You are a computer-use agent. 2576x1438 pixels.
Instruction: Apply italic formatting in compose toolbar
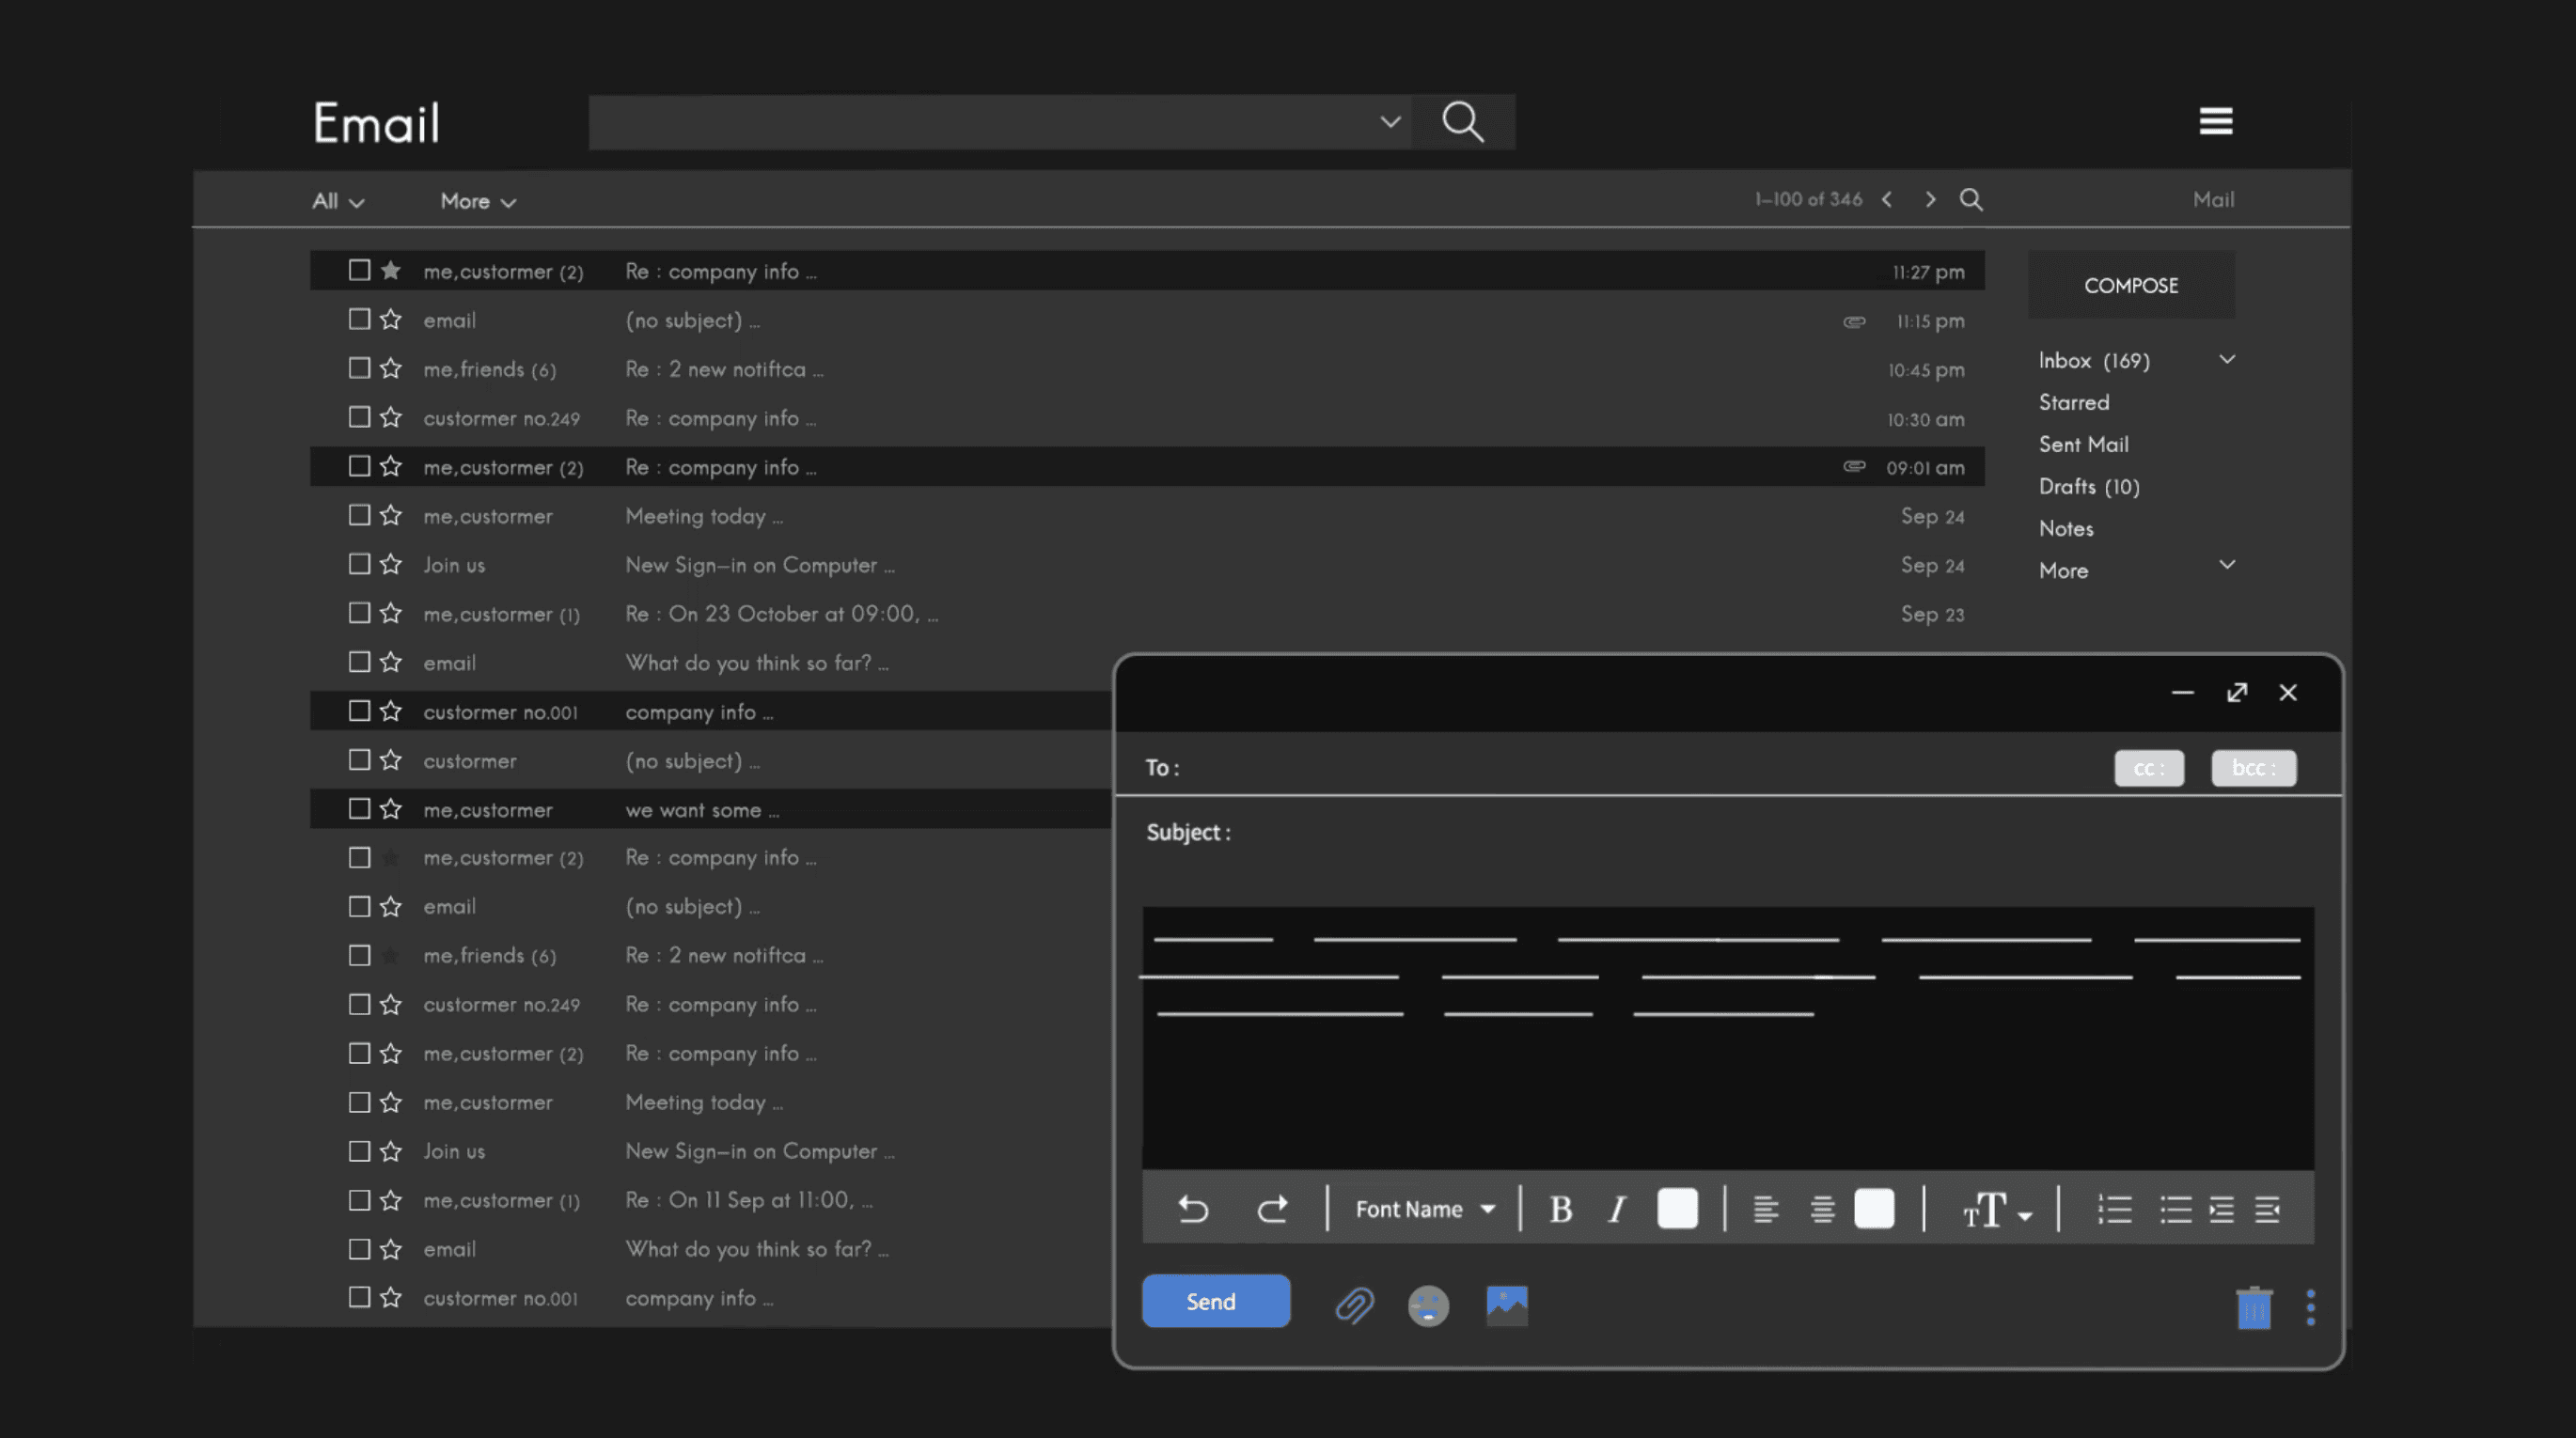(1617, 1209)
